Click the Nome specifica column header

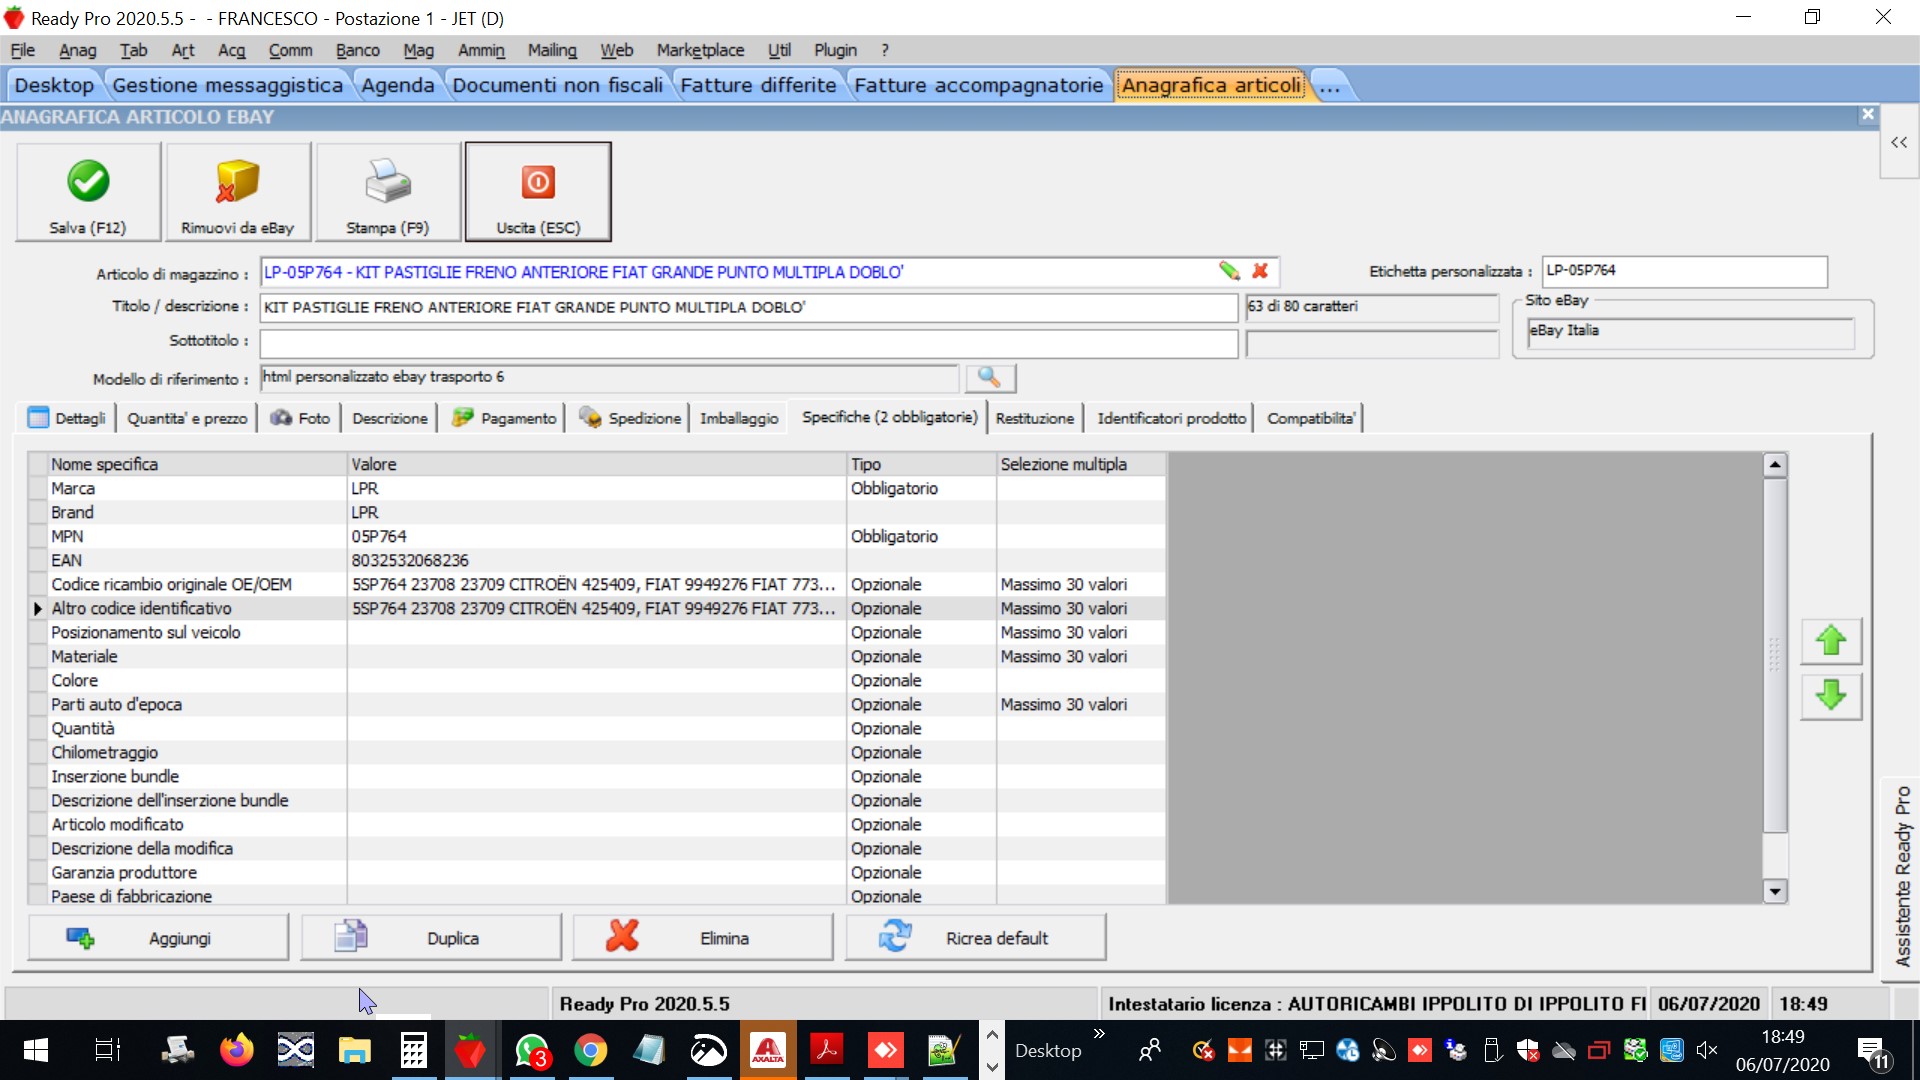197,464
